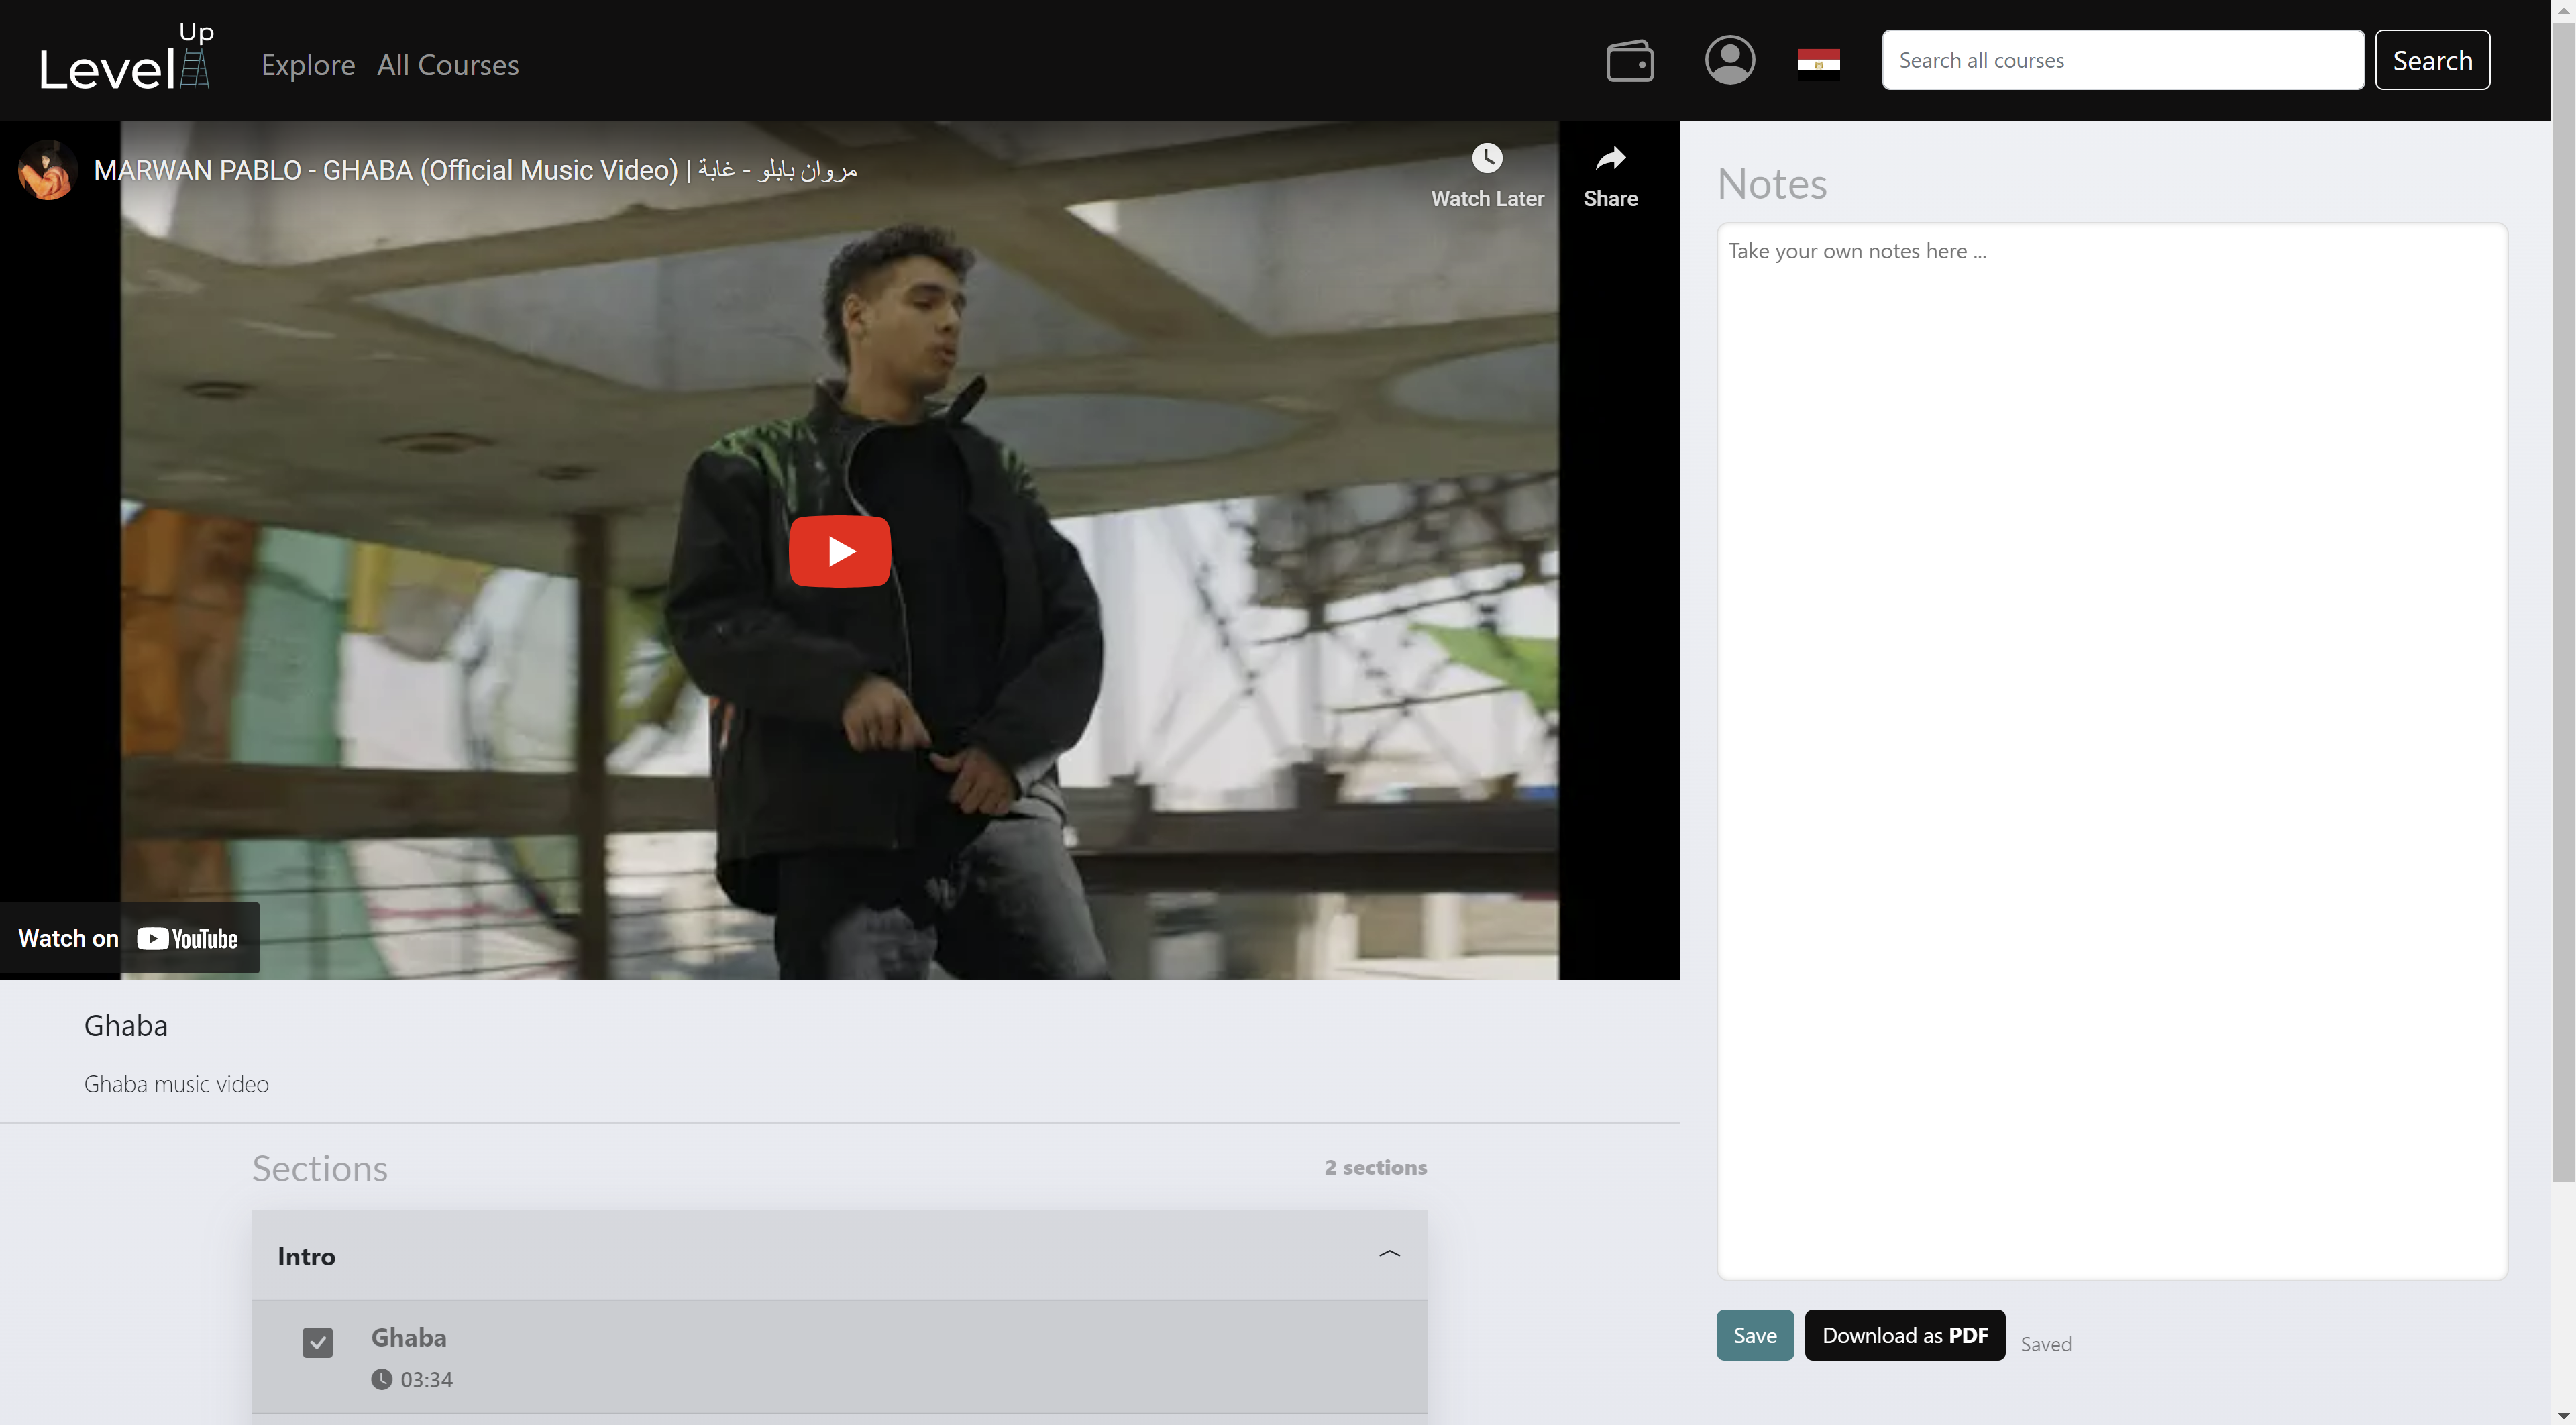Image resolution: width=2576 pixels, height=1425 pixels.
Task: Focus the Search all courses field
Action: 2122,60
